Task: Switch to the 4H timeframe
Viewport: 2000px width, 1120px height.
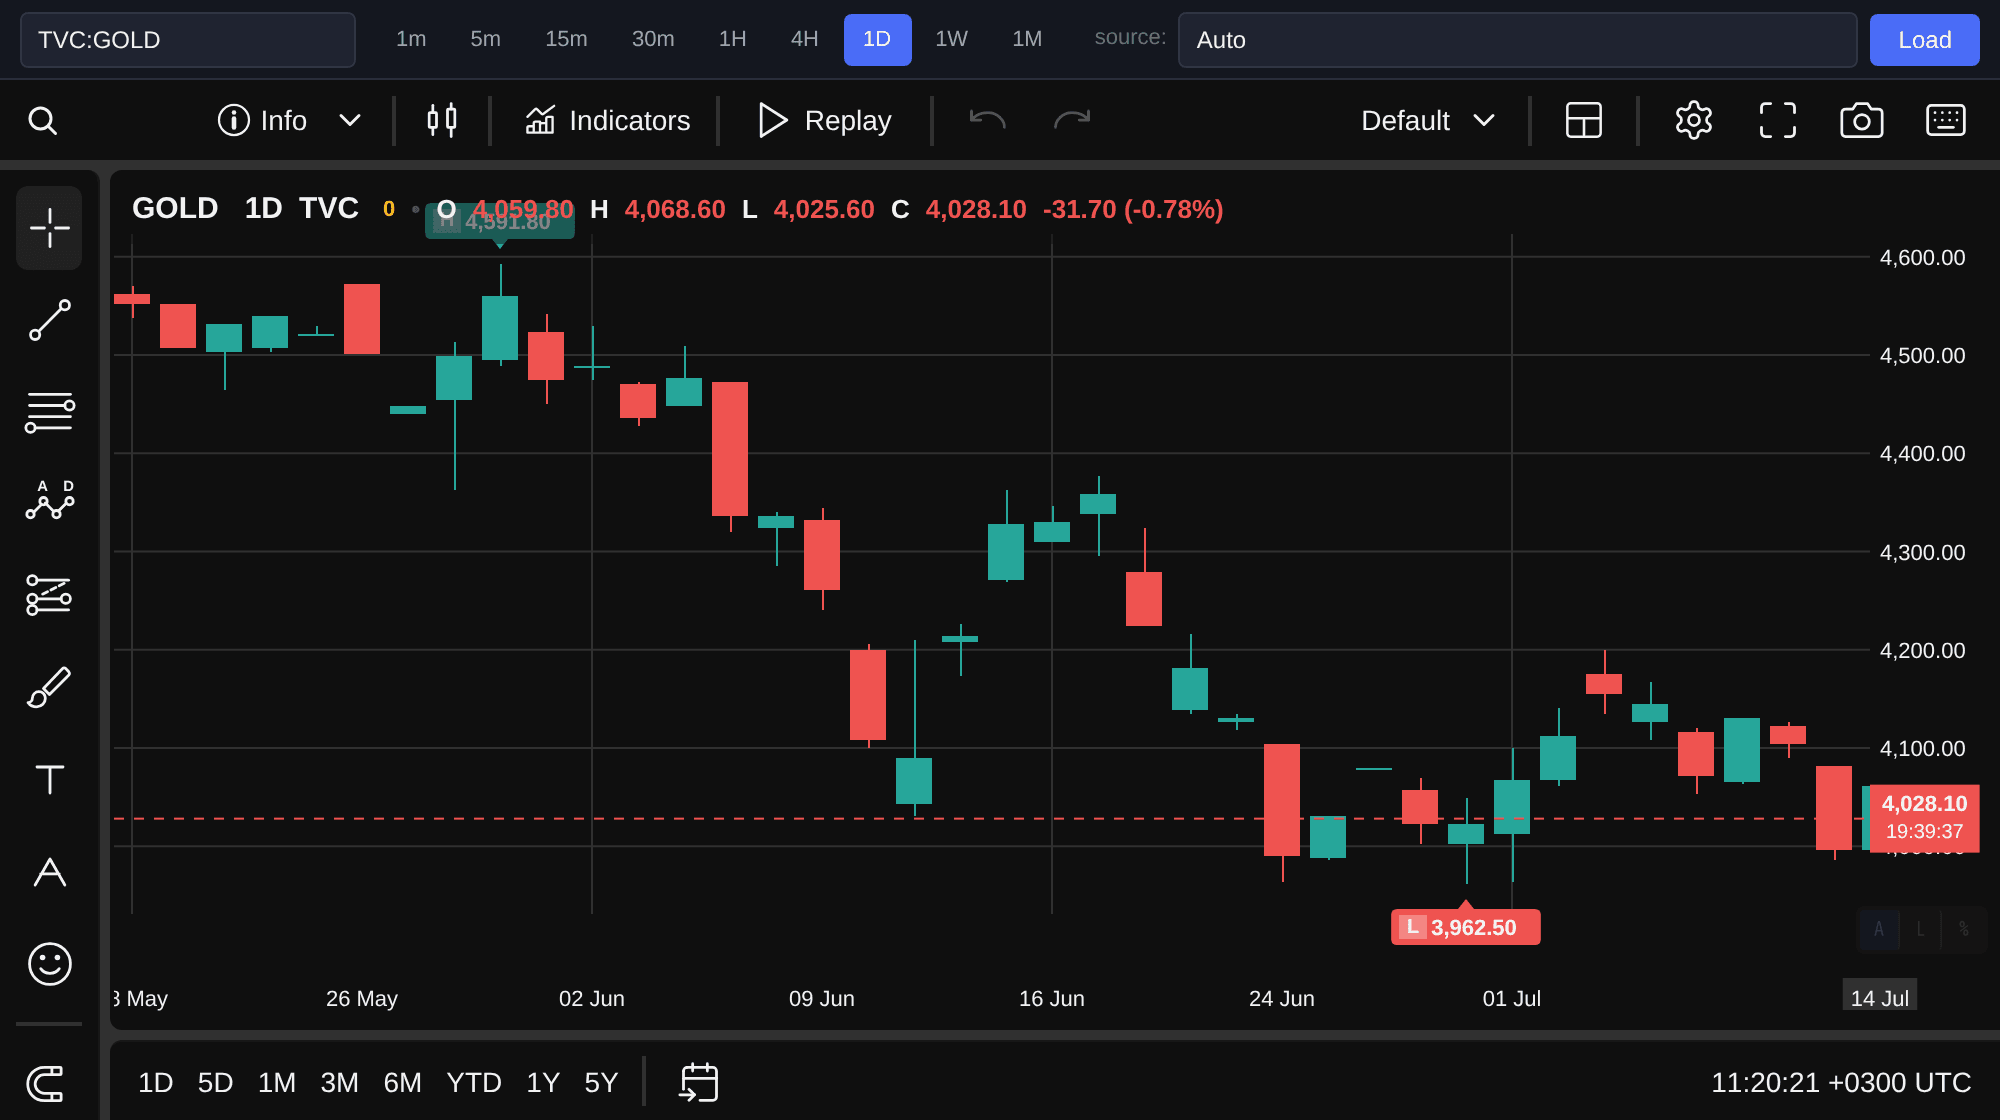Action: (x=805, y=40)
